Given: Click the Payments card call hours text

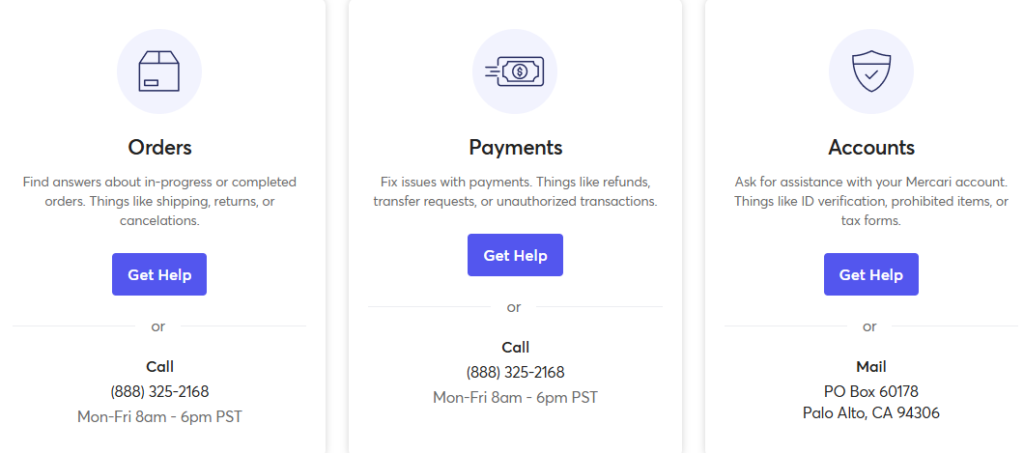Looking at the screenshot, I should [515, 397].
